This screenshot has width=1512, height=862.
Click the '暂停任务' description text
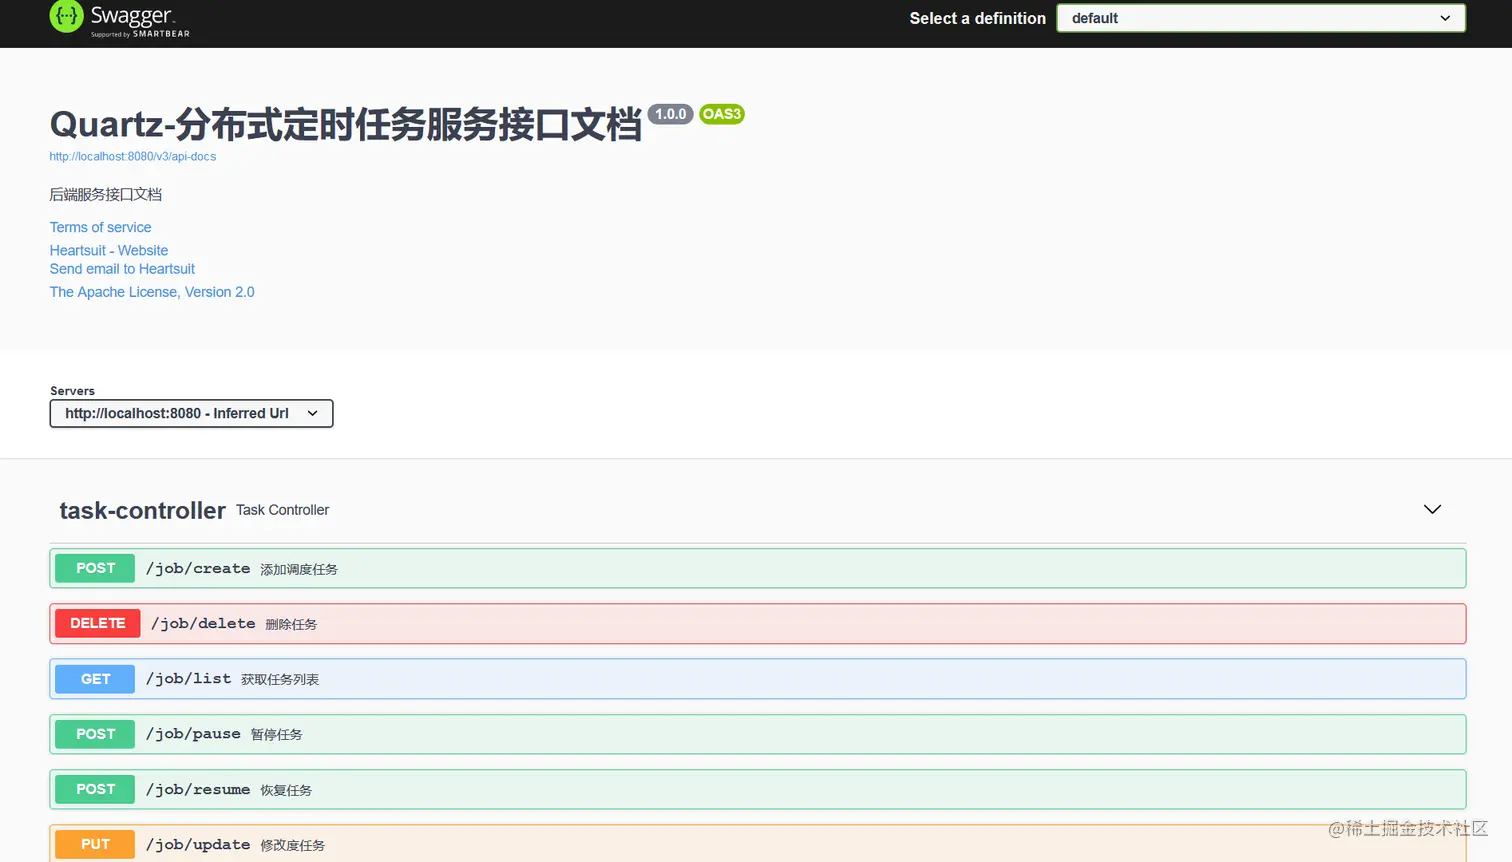[276, 735]
